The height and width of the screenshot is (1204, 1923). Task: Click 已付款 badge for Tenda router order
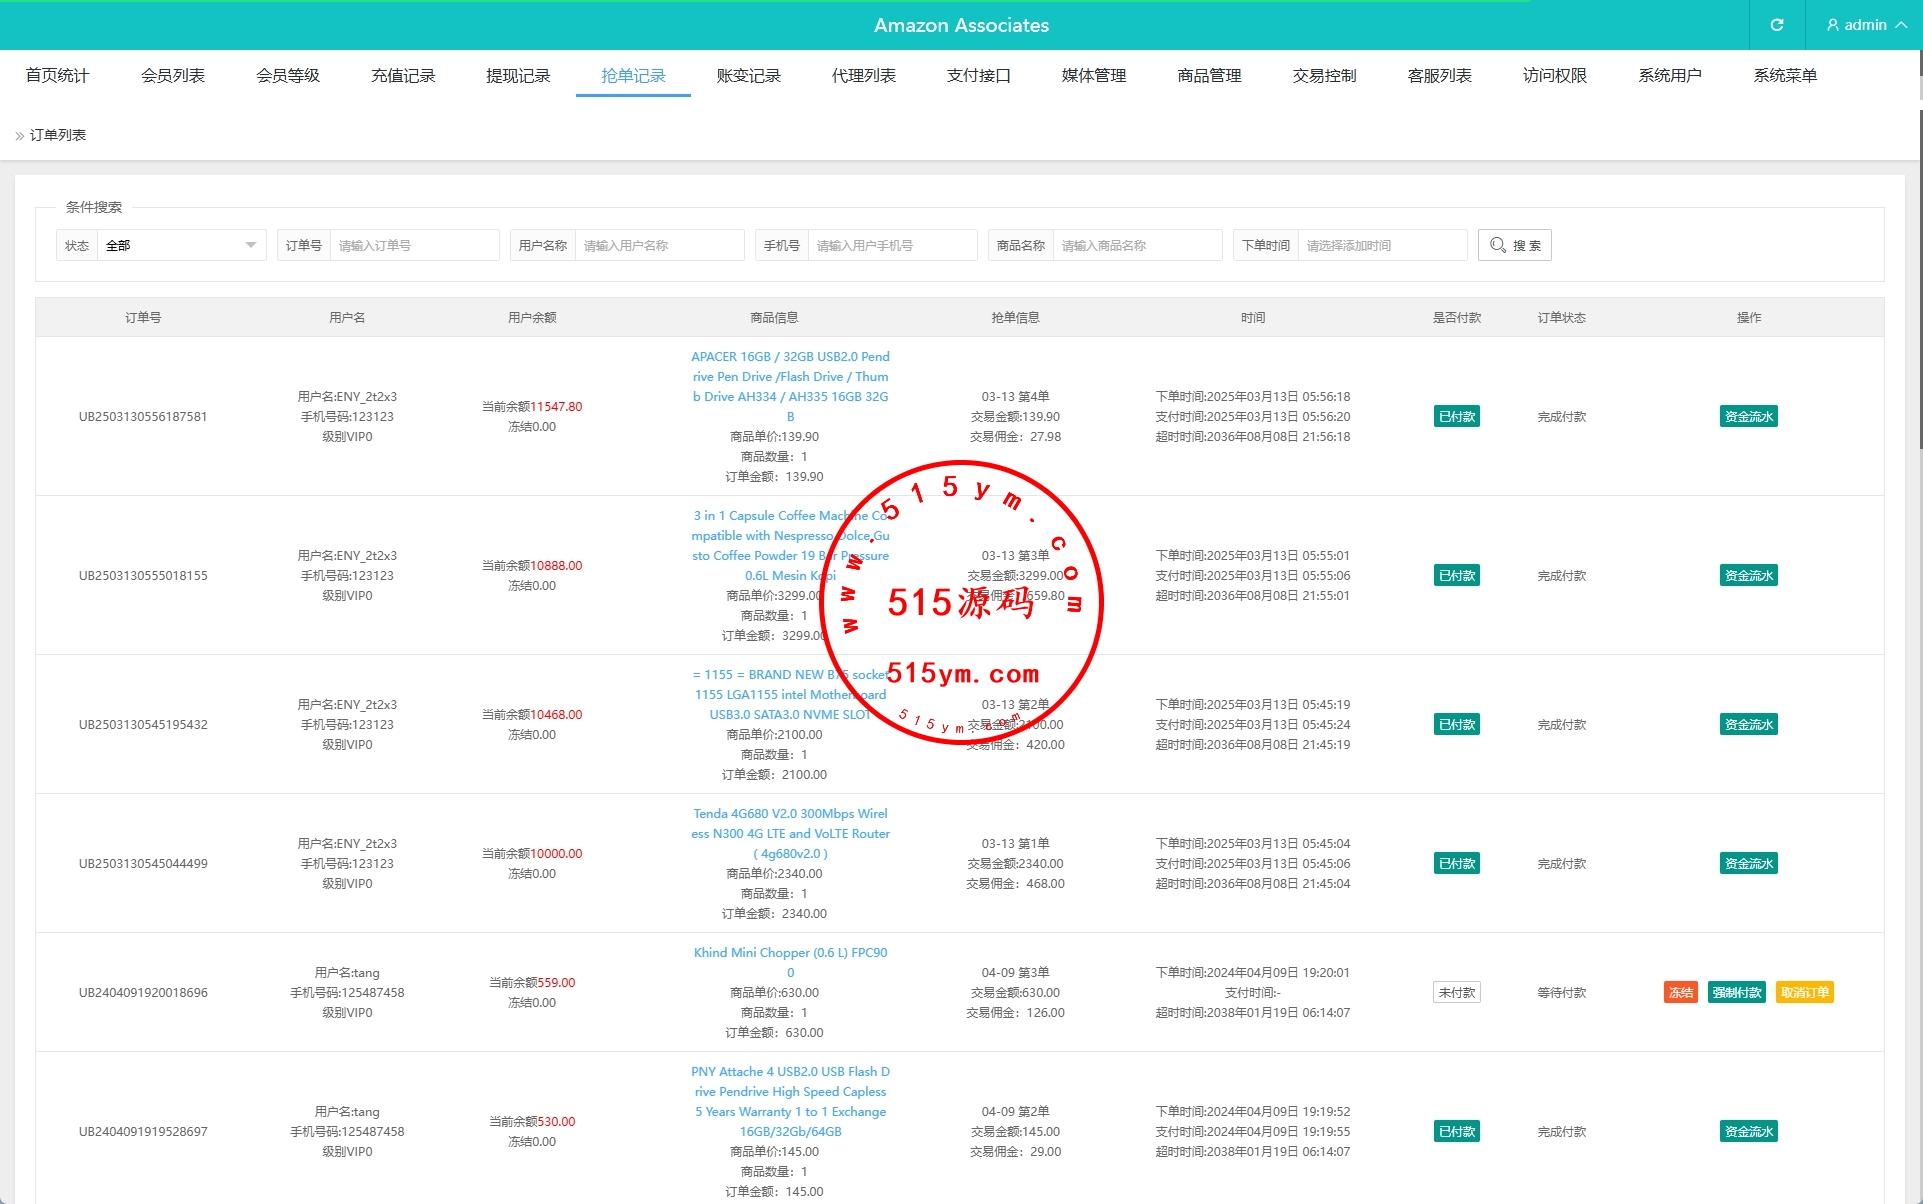1456,863
